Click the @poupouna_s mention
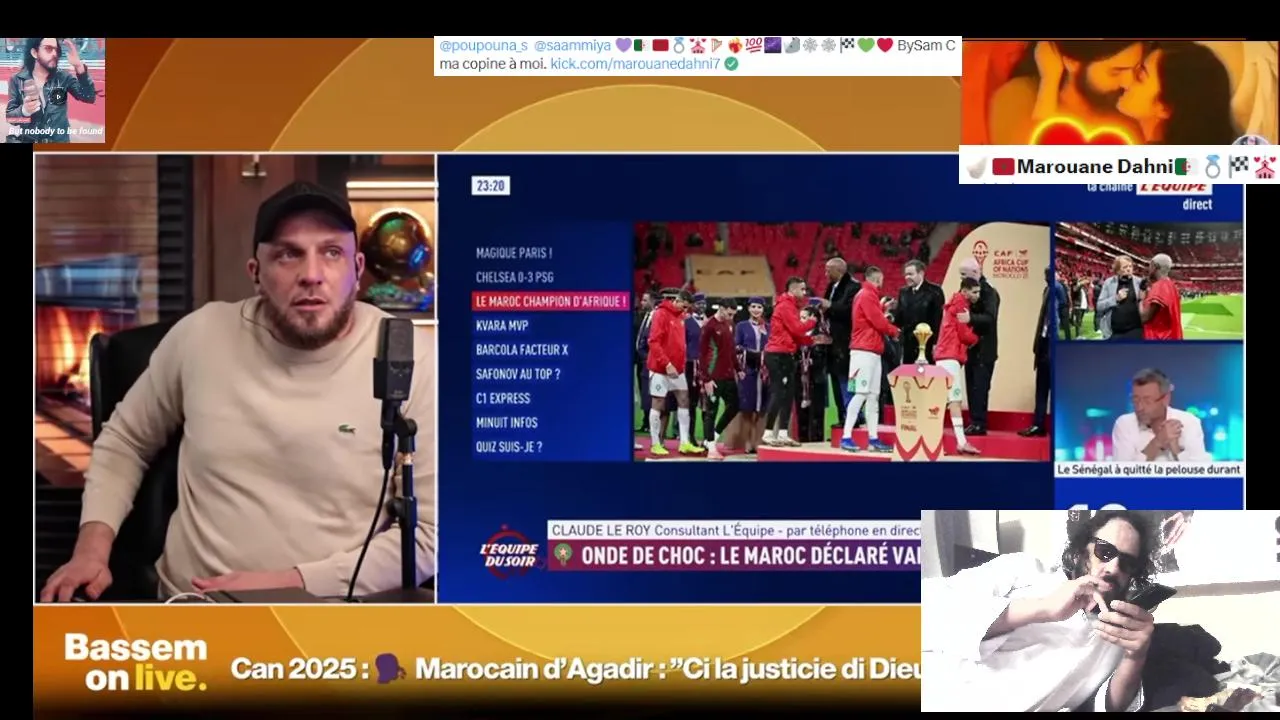 pyautogui.click(x=483, y=46)
